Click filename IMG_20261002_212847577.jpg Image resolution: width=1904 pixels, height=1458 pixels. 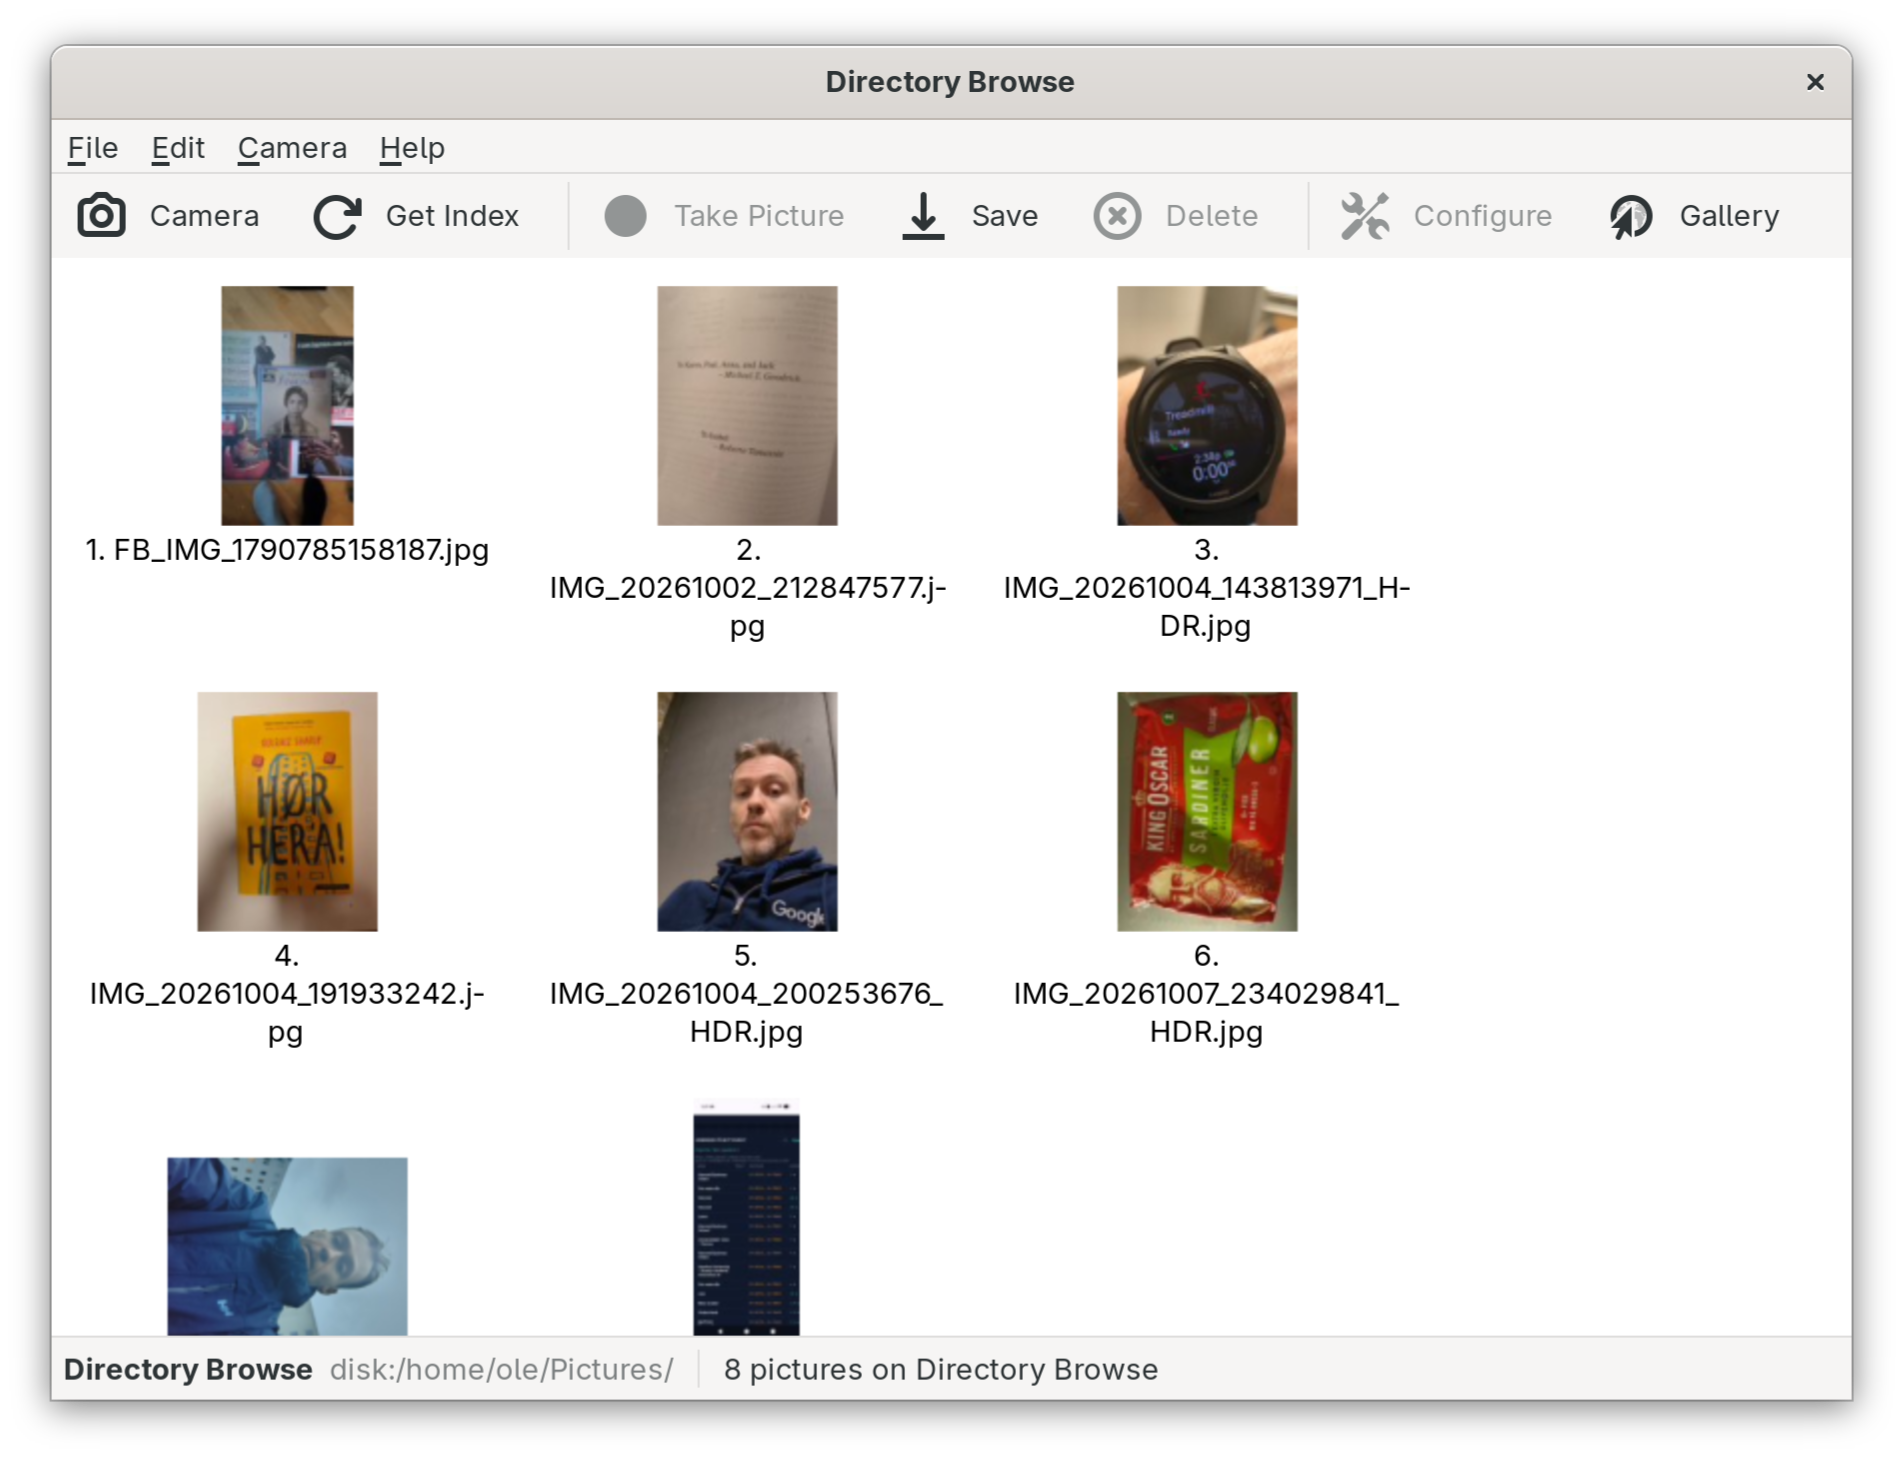click(x=747, y=606)
